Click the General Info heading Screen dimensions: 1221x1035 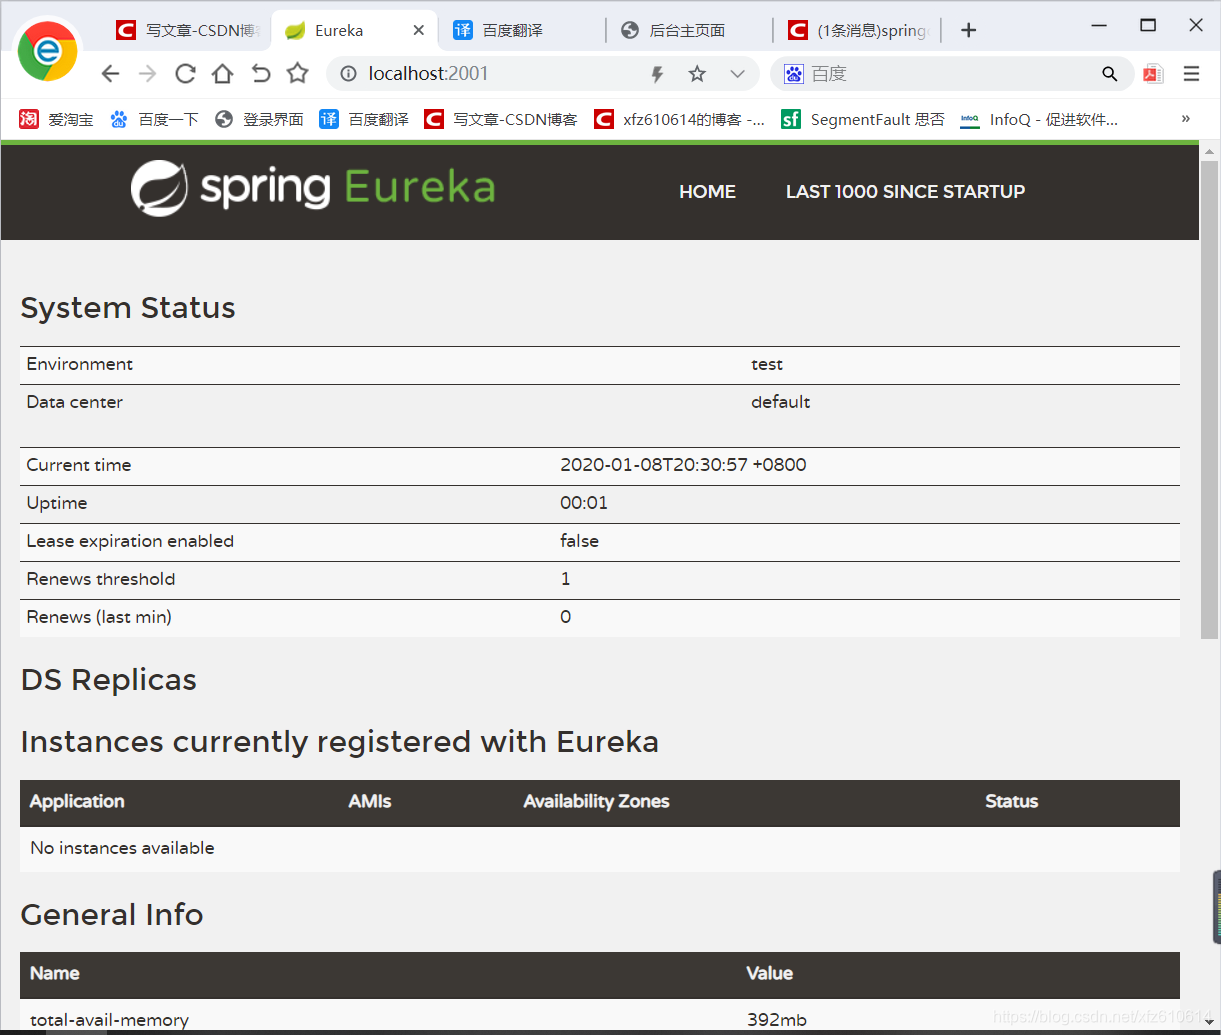(x=111, y=915)
